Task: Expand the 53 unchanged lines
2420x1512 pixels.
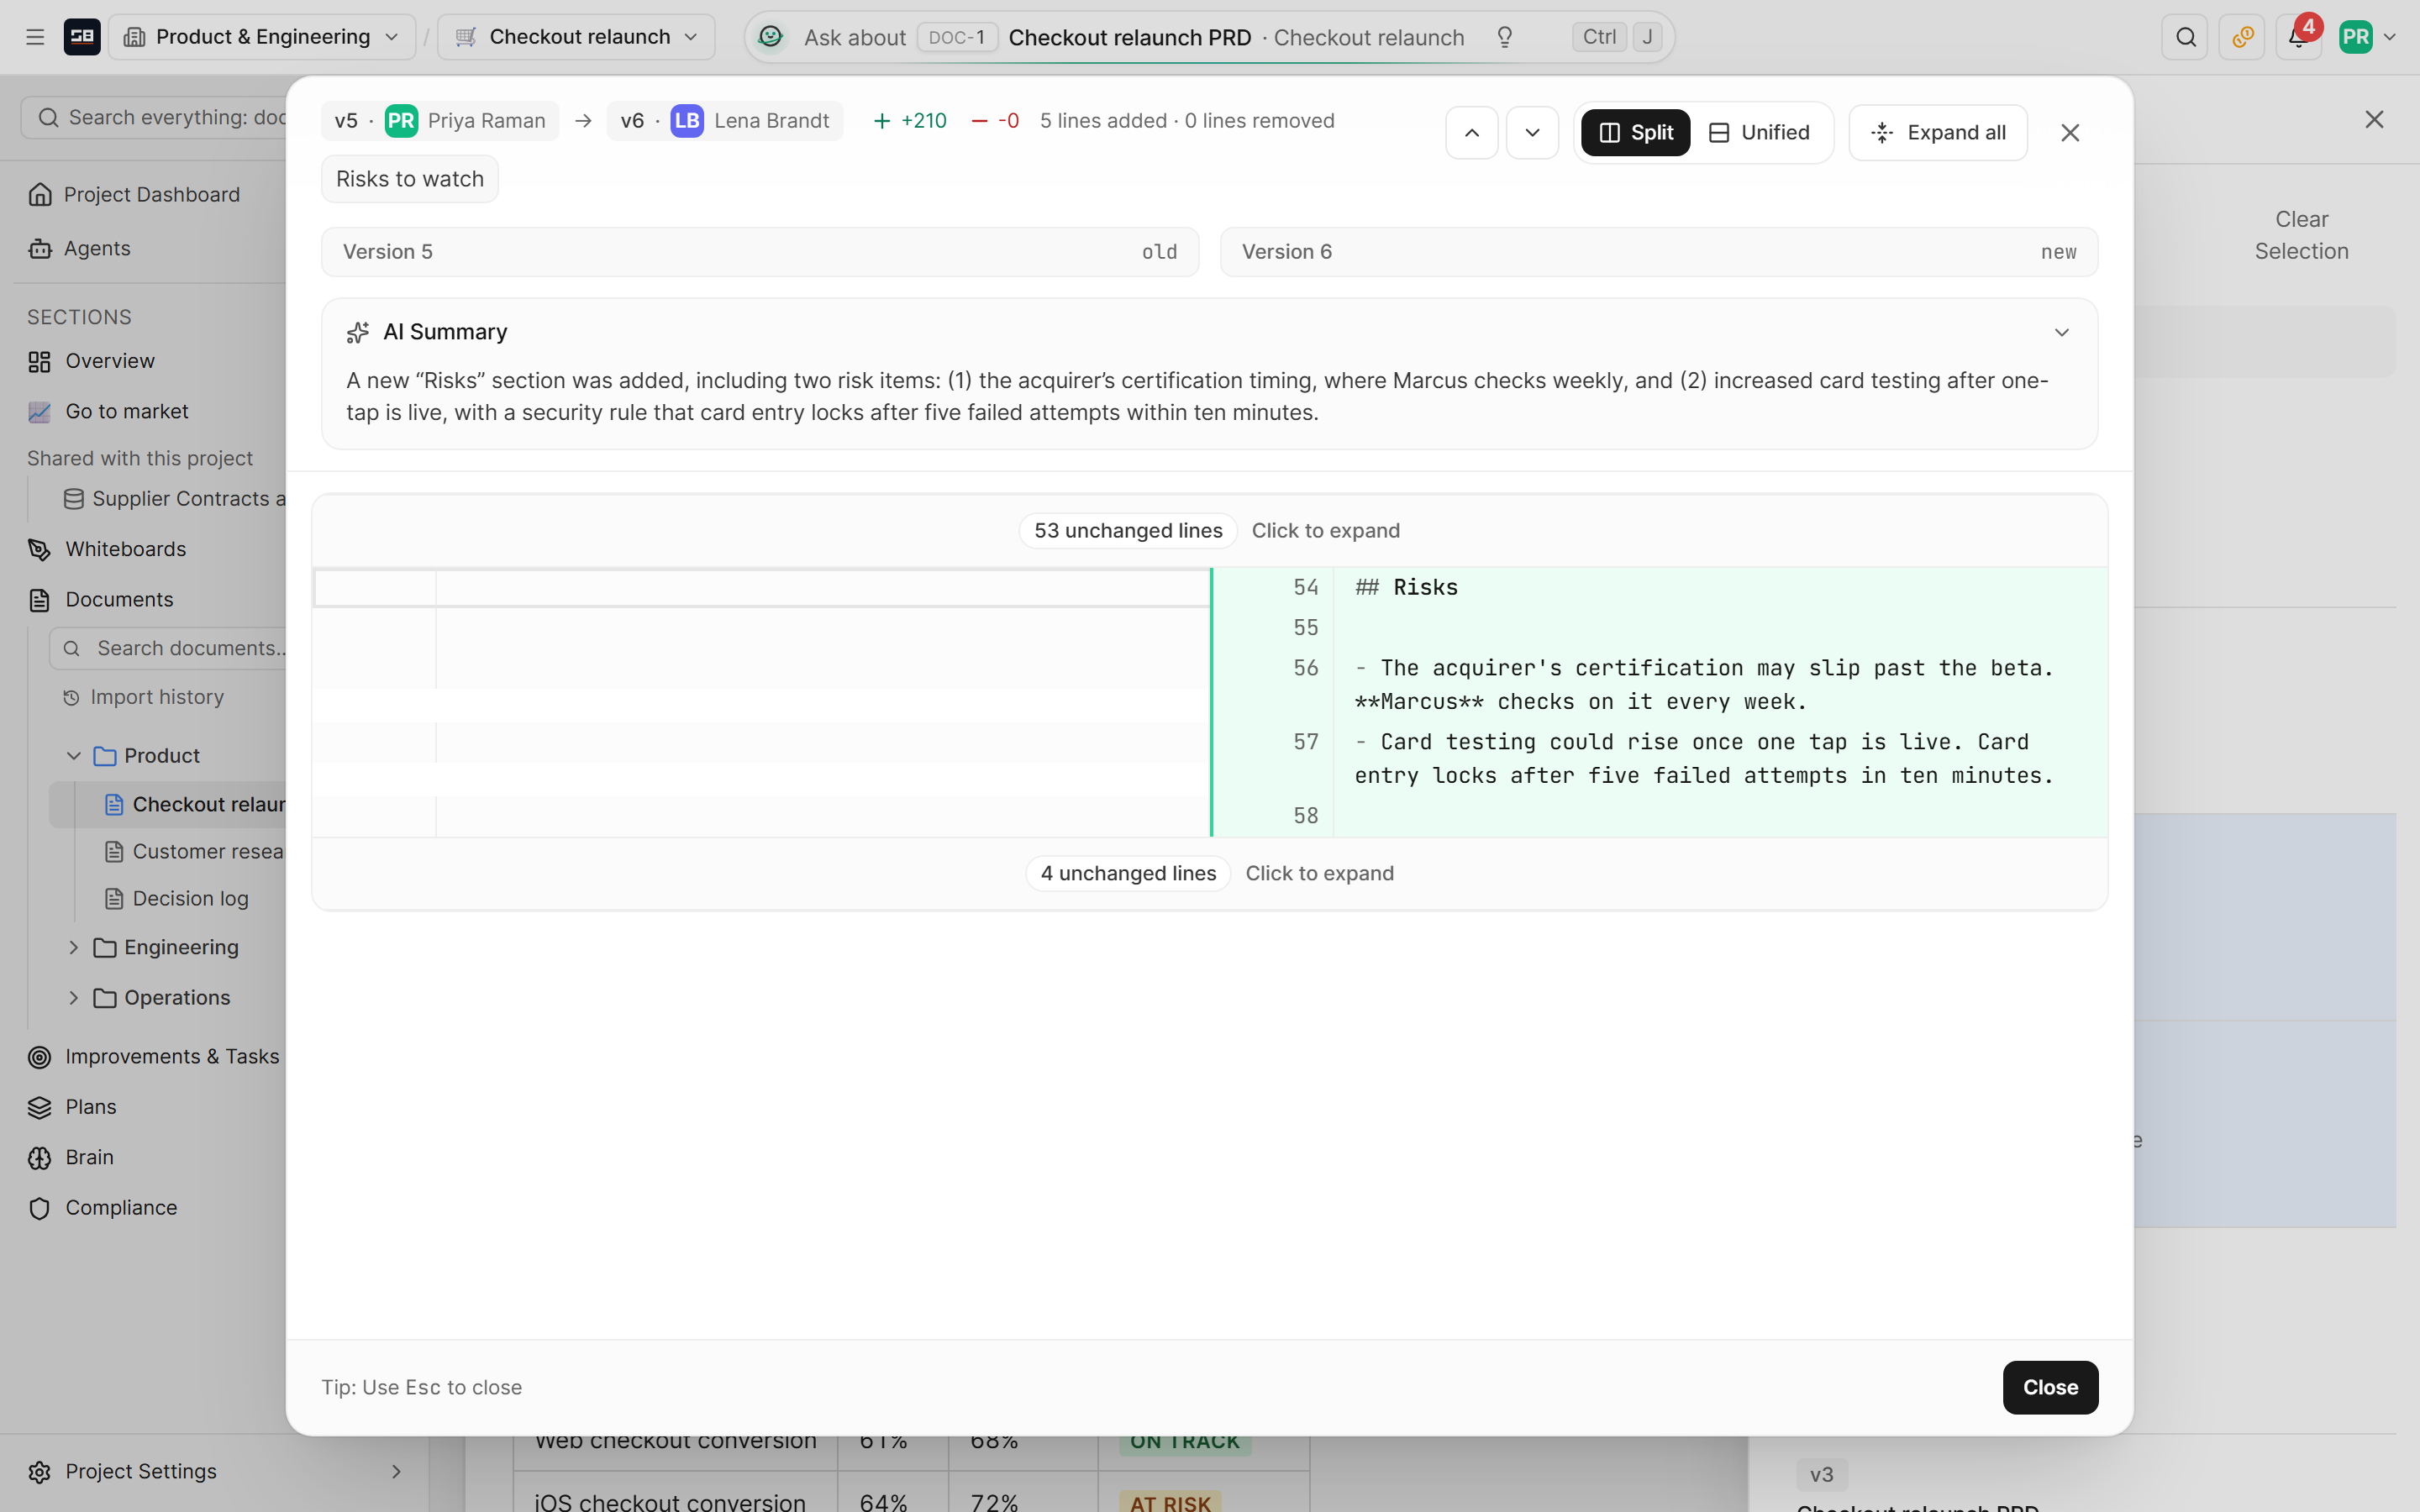Action: [1209, 530]
